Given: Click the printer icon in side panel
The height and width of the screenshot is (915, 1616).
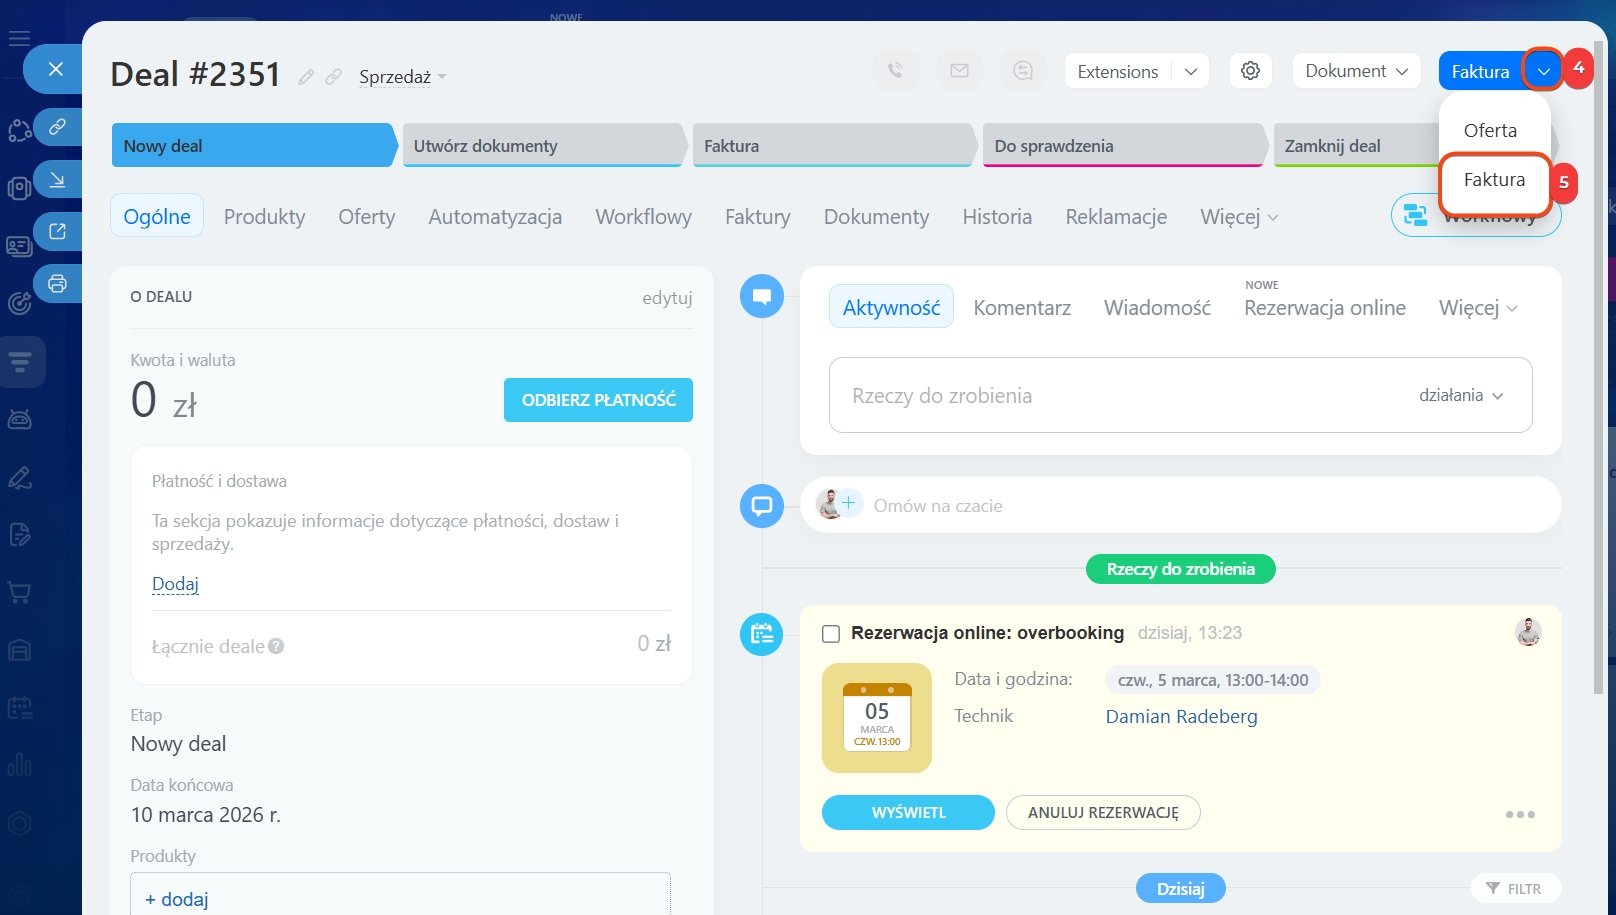Looking at the screenshot, I should click(57, 283).
